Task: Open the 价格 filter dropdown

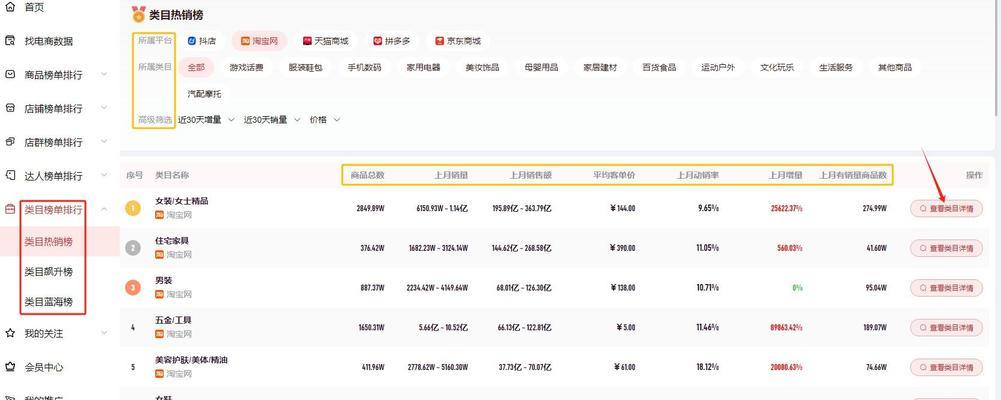Action: click(325, 119)
